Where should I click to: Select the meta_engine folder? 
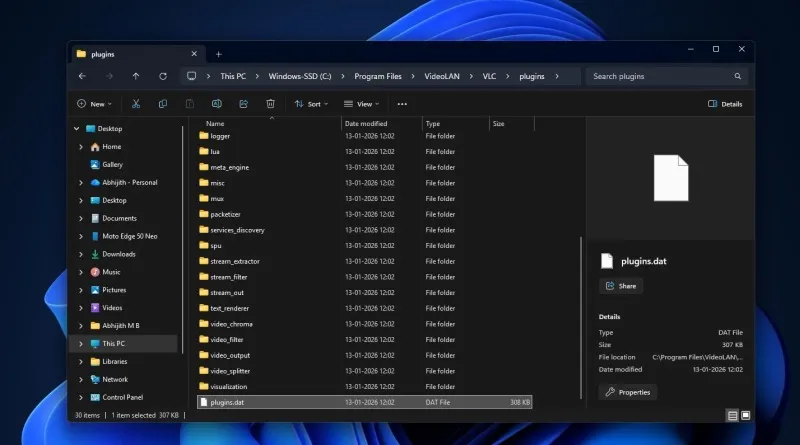click(x=365, y=167)
